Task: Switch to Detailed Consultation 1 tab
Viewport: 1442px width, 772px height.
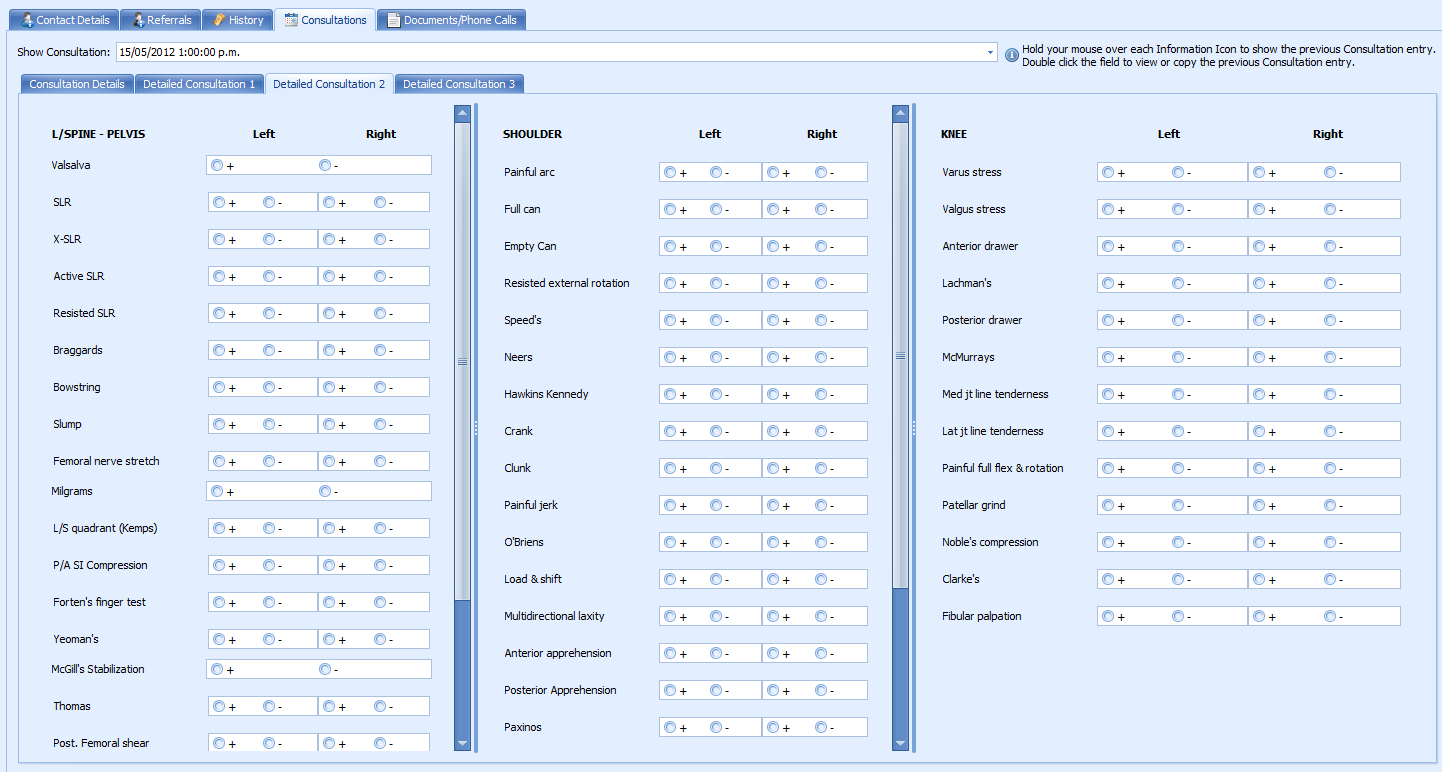Action: (x=199, y=84)
